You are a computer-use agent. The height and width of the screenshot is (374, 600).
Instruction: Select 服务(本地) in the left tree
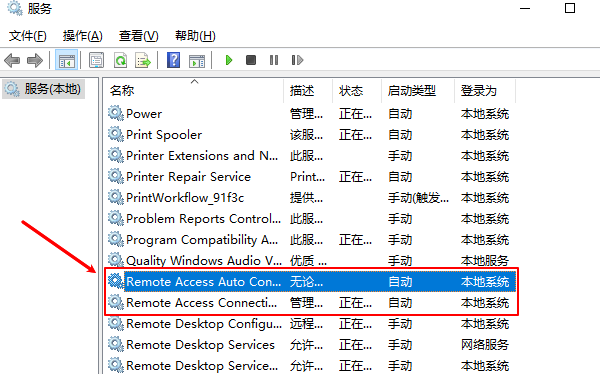point(44,89)
